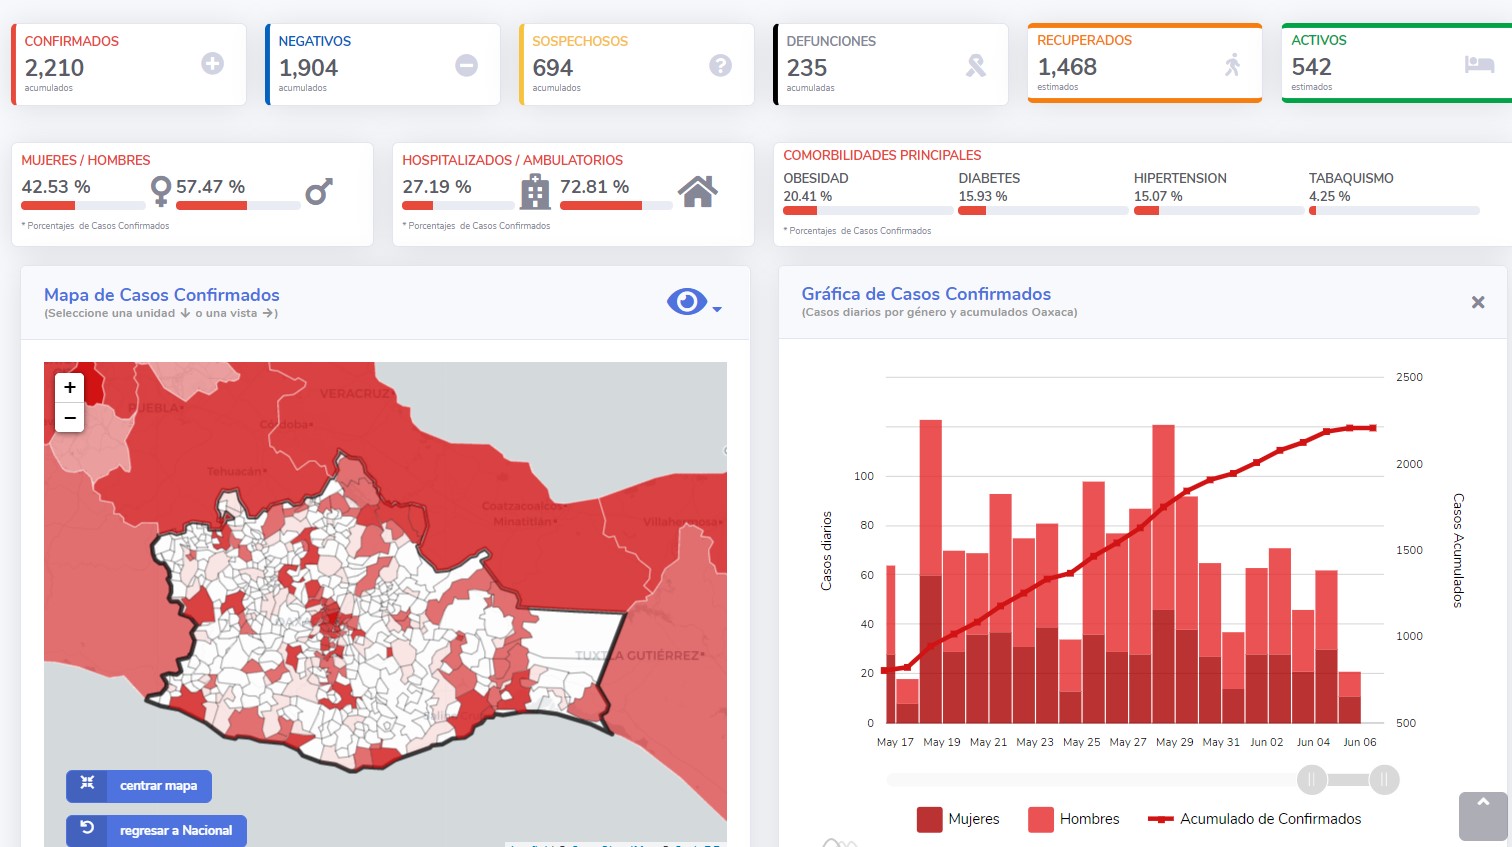Click the question mark icon in Sospechosos card
The height and width of the screenshot is (847, 1512).
721,65
